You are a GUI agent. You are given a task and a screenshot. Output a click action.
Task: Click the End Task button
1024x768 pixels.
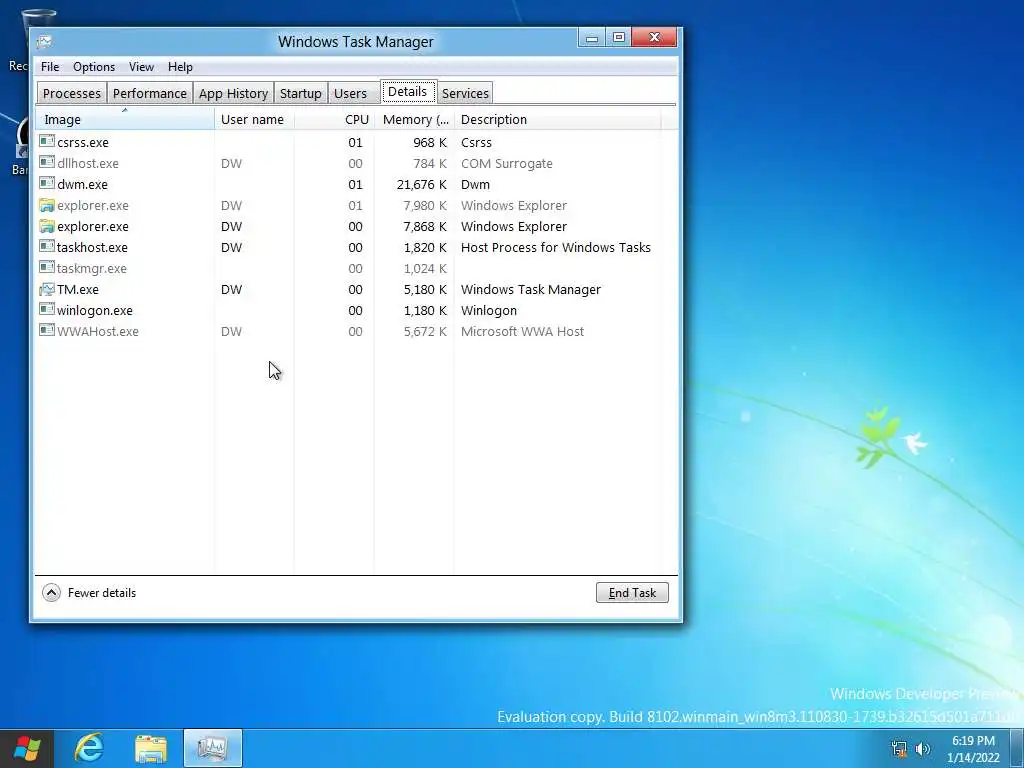[632, 592]
